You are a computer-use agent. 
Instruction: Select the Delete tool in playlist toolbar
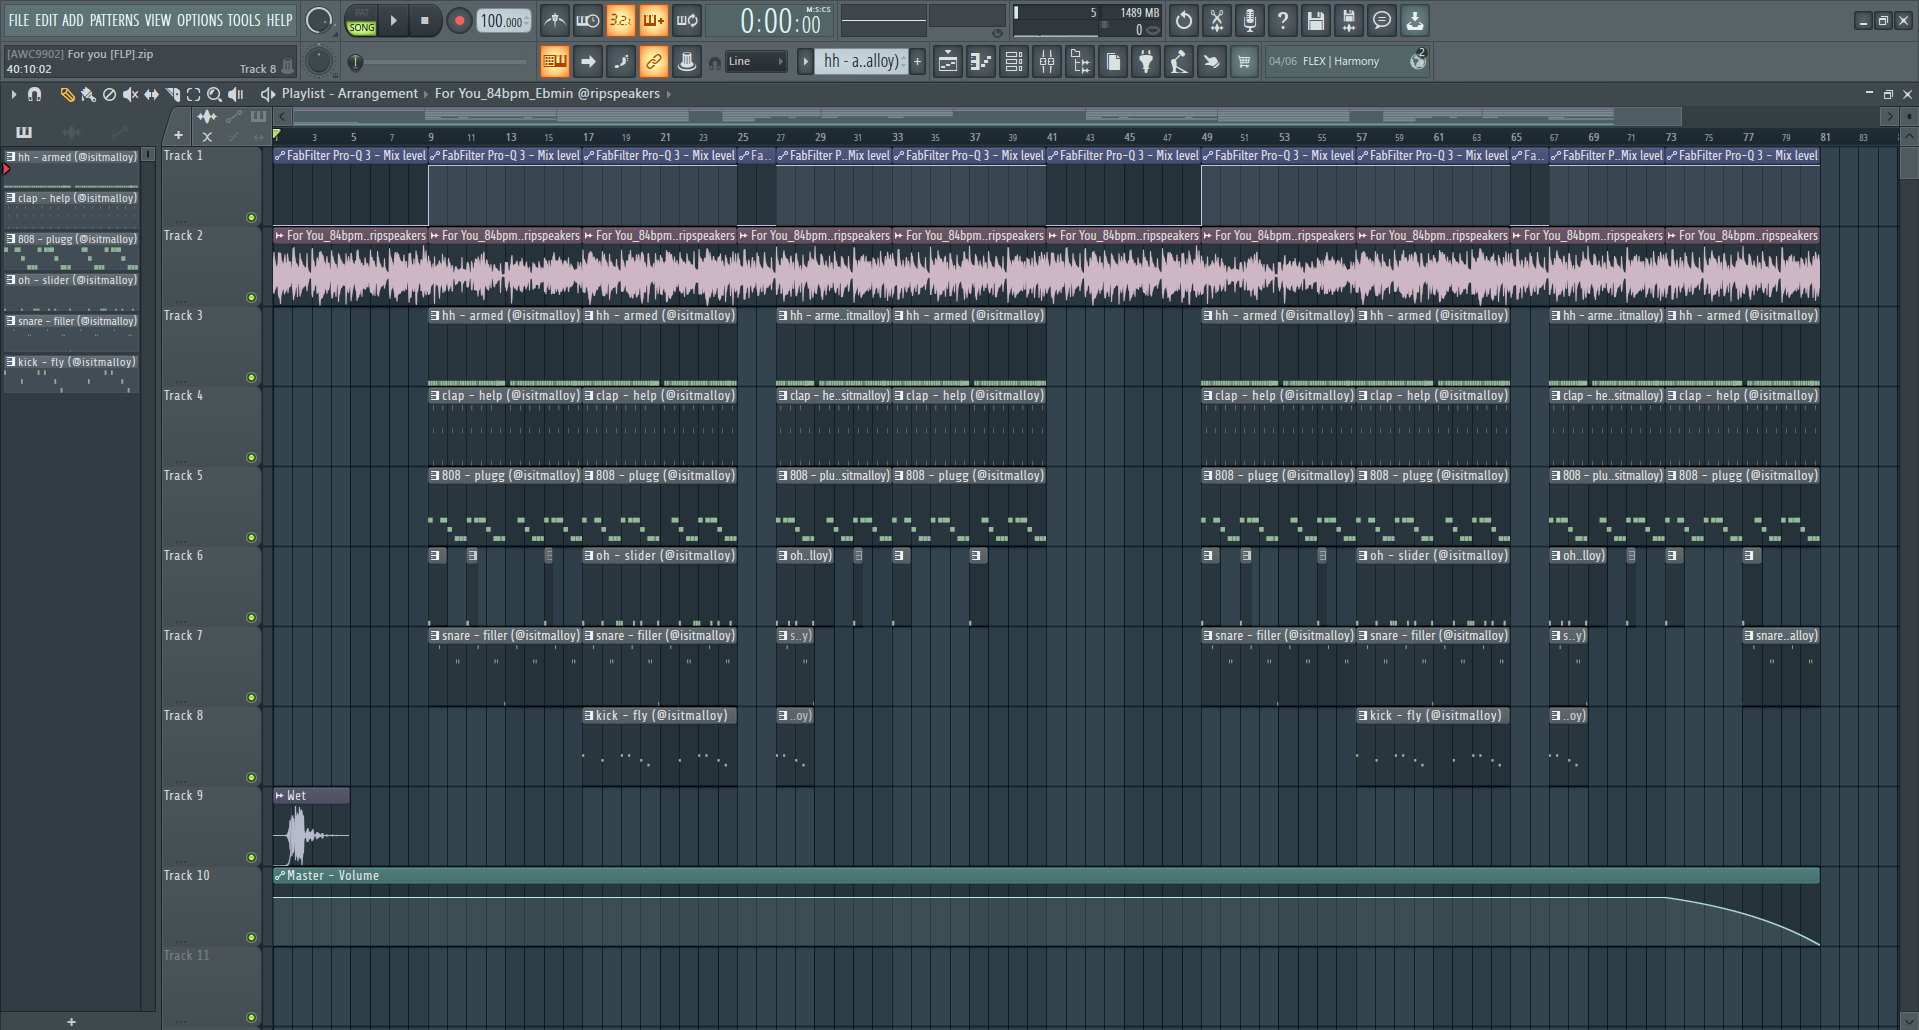(x=109, y=94)
